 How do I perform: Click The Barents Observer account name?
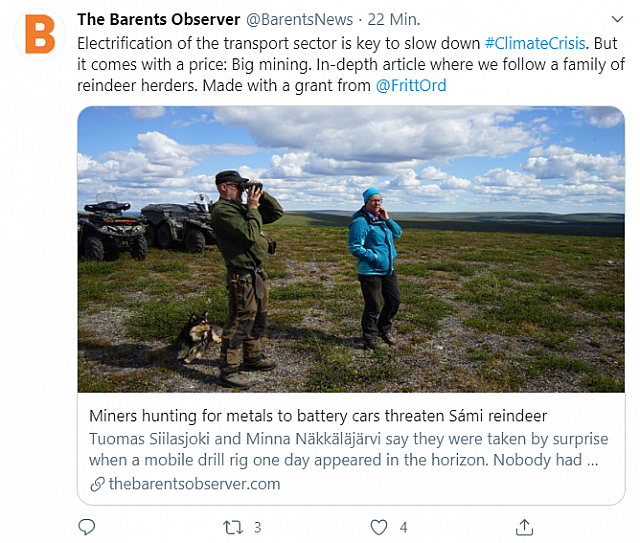tap(158, 19)
